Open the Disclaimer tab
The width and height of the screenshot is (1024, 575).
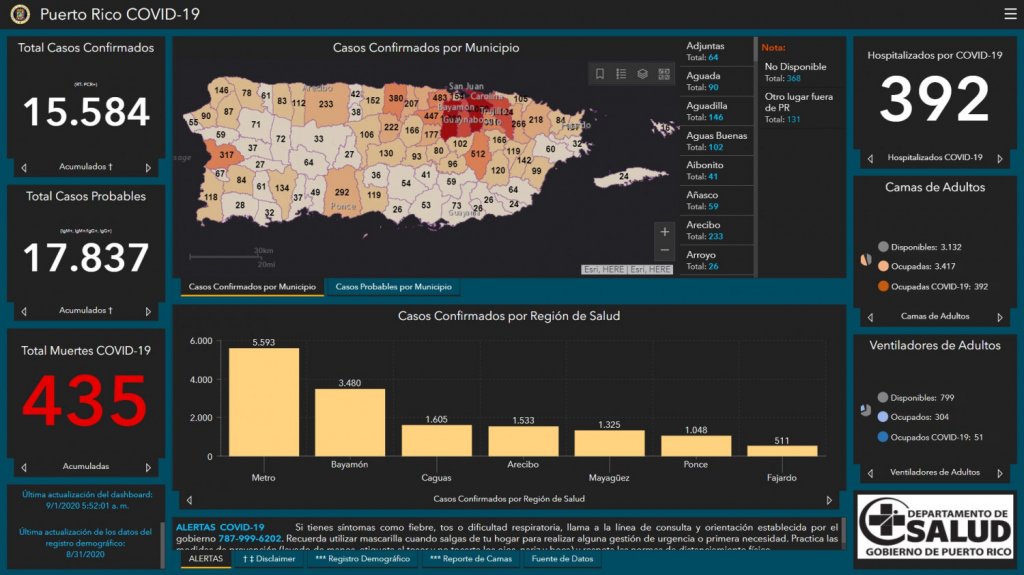(269, 559)
